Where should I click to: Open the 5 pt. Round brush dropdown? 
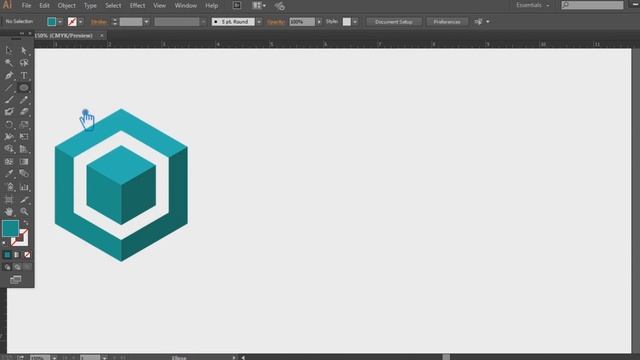(259, 22)
